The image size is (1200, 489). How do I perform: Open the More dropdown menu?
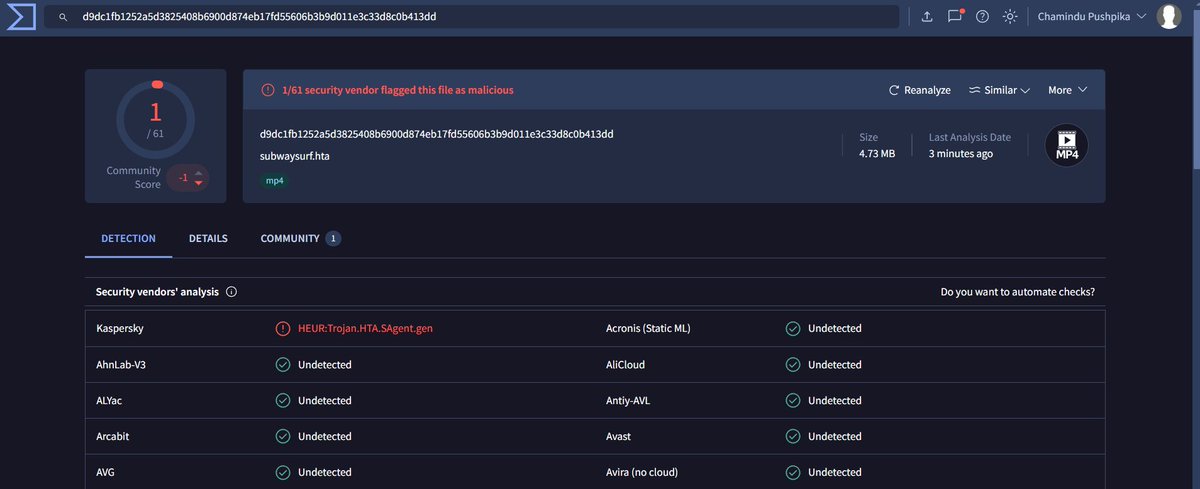point(1067,90)
